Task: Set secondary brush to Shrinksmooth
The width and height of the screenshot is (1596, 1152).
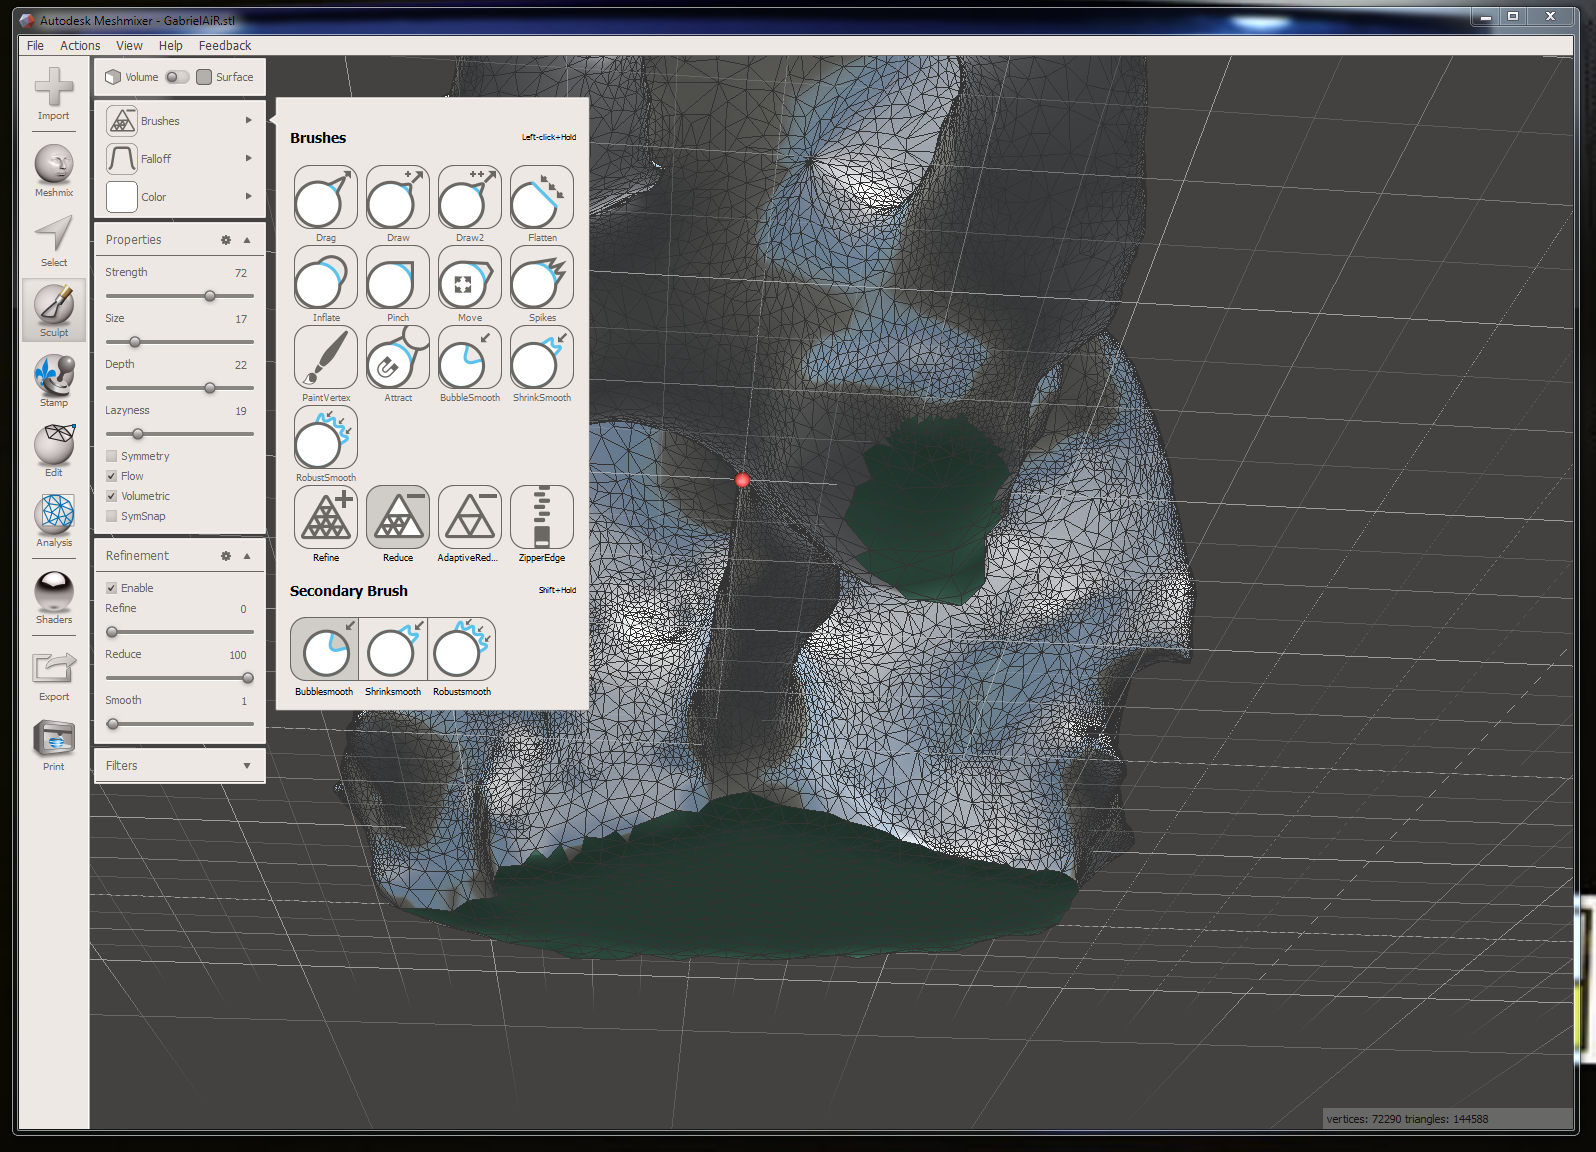Action: pos(393,649)
